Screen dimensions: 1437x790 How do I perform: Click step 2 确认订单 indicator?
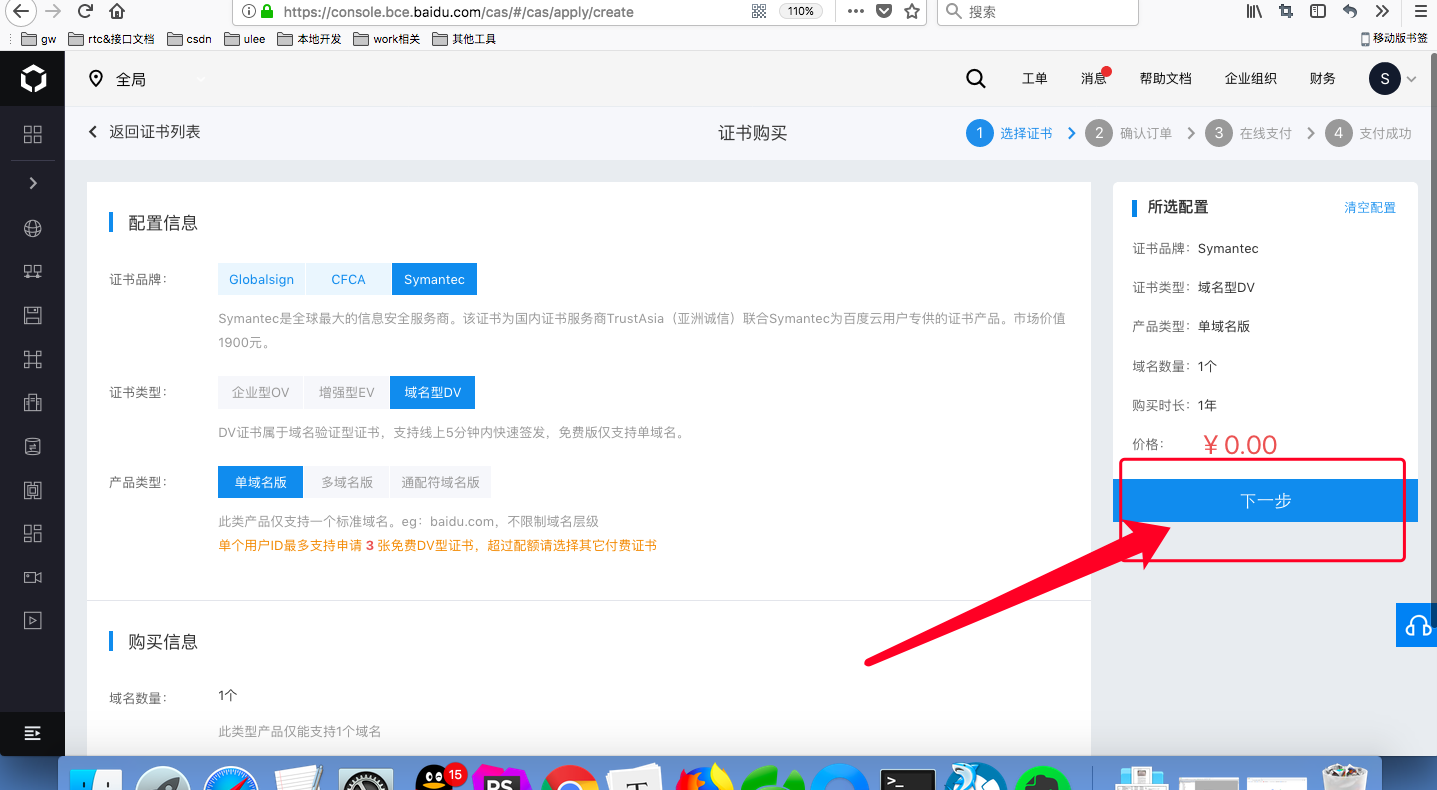[x=1128, y=133]
